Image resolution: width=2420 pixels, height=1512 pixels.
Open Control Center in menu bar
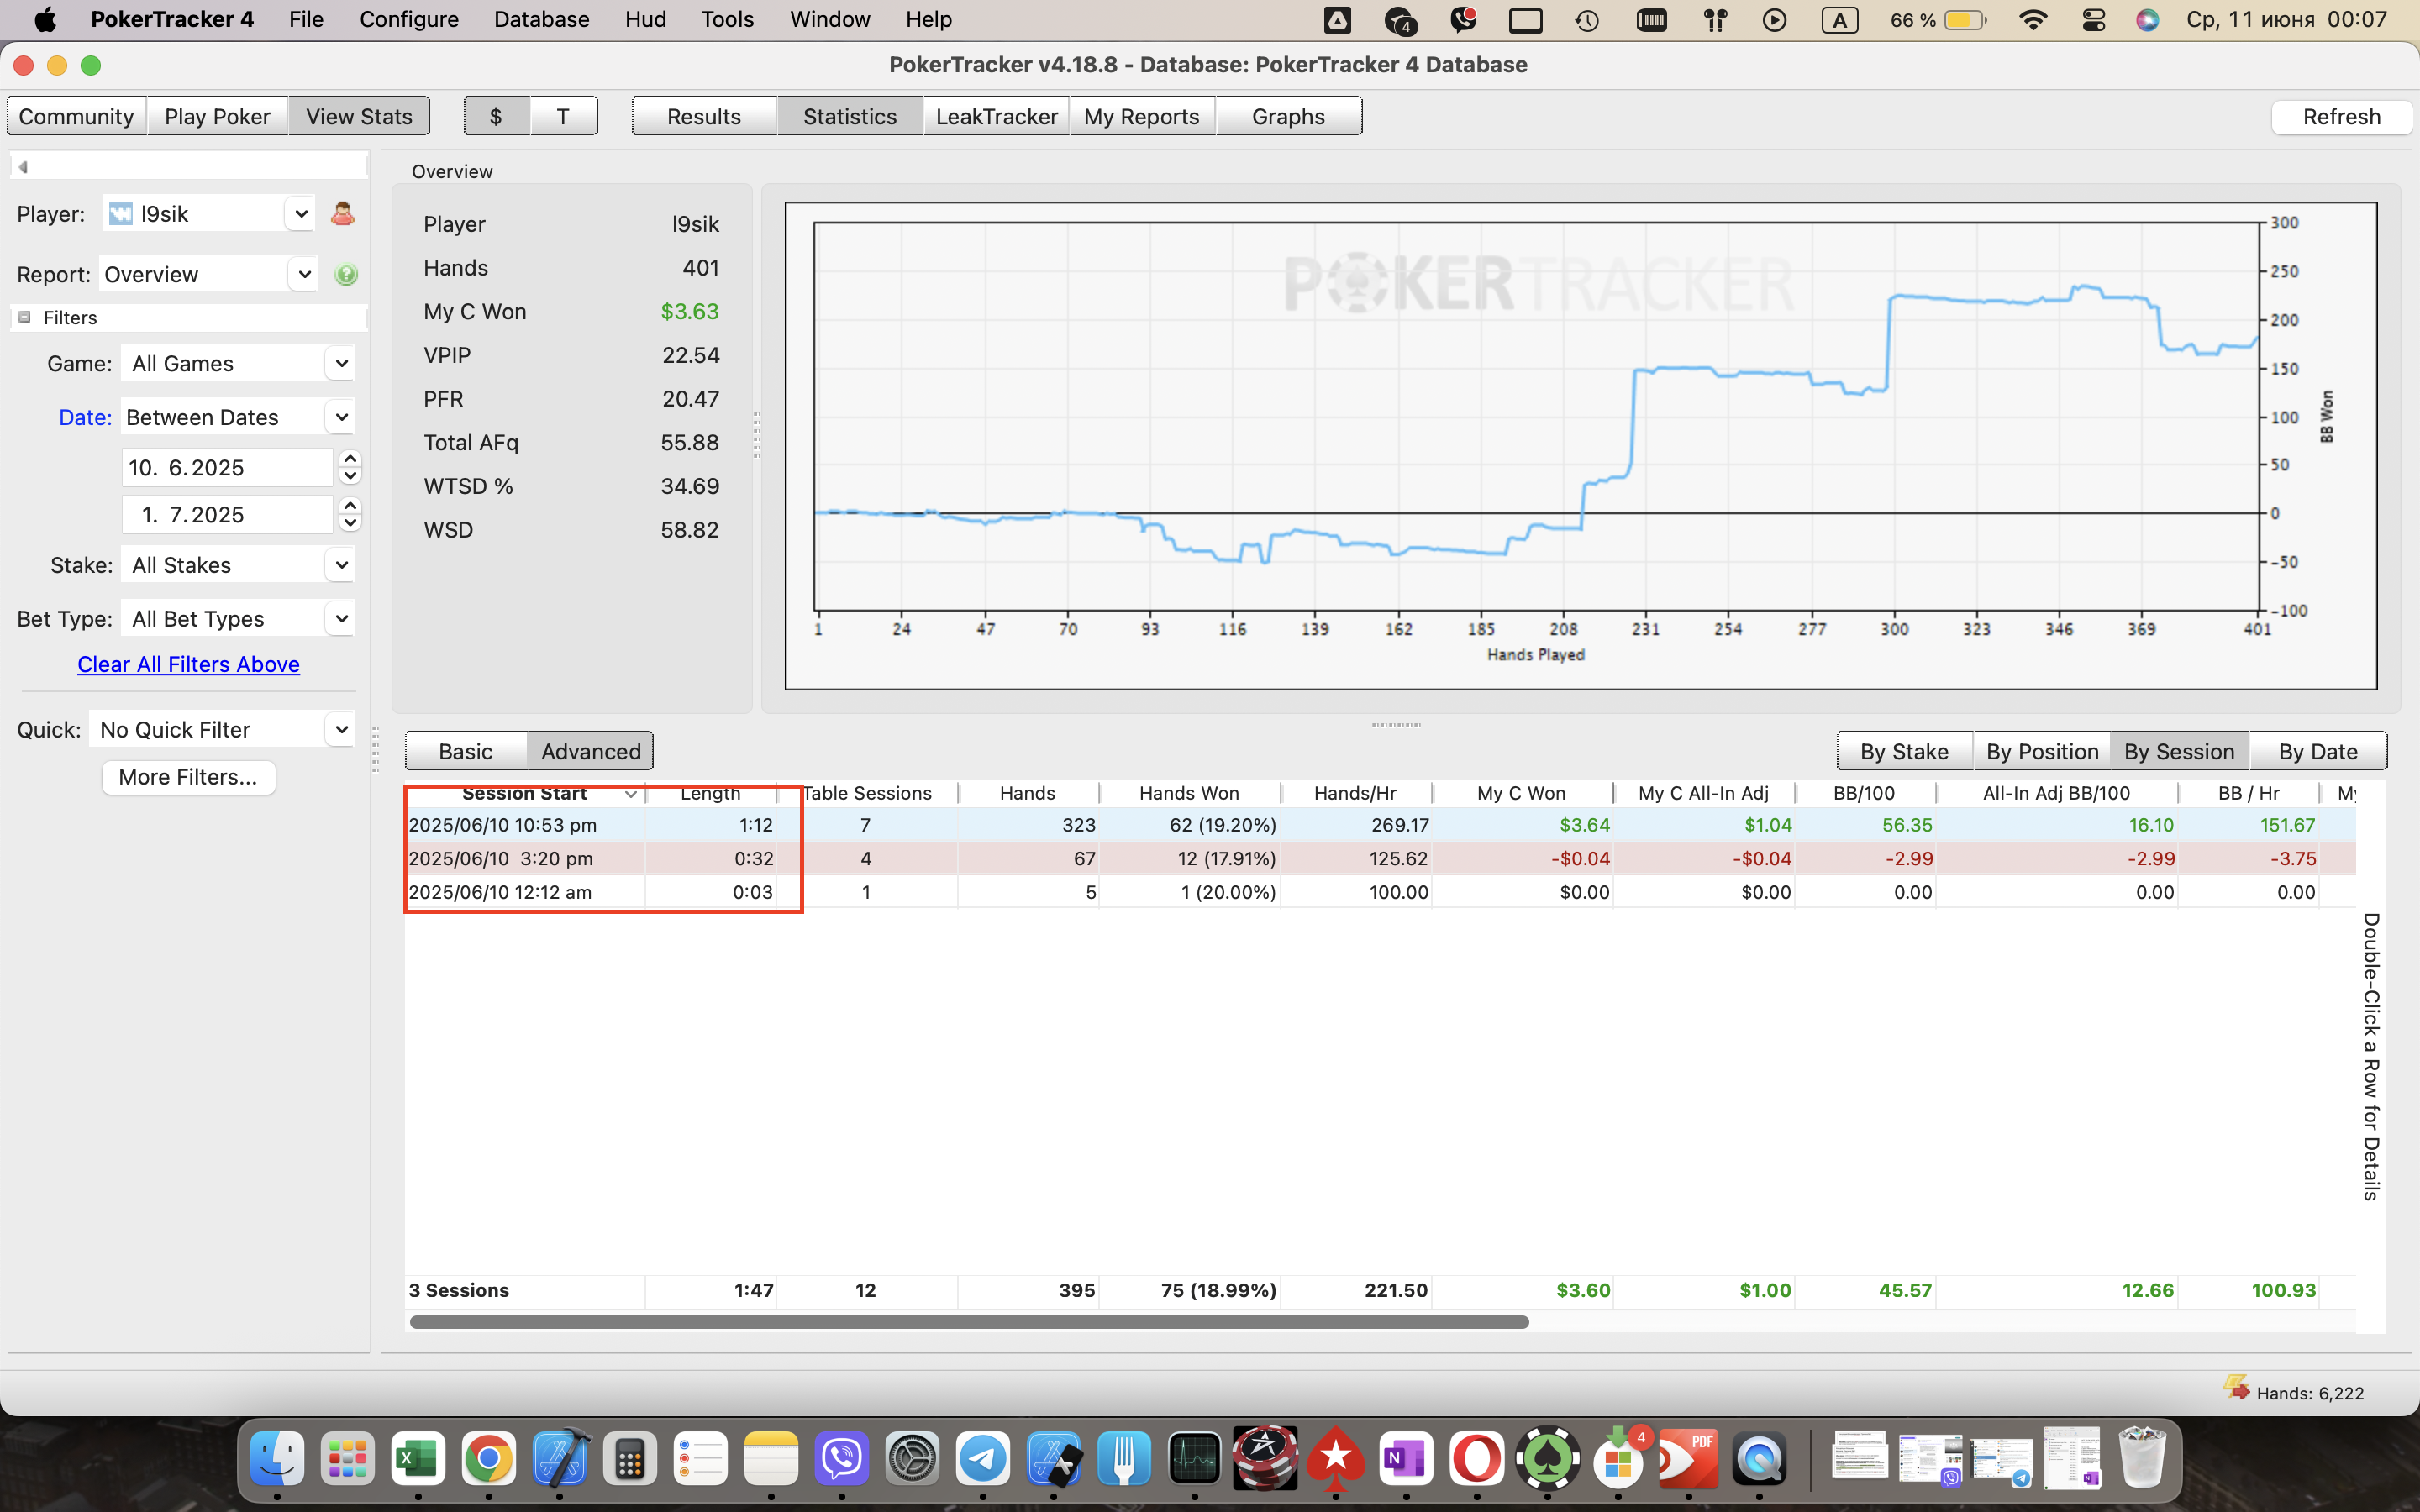point(2094,19)
